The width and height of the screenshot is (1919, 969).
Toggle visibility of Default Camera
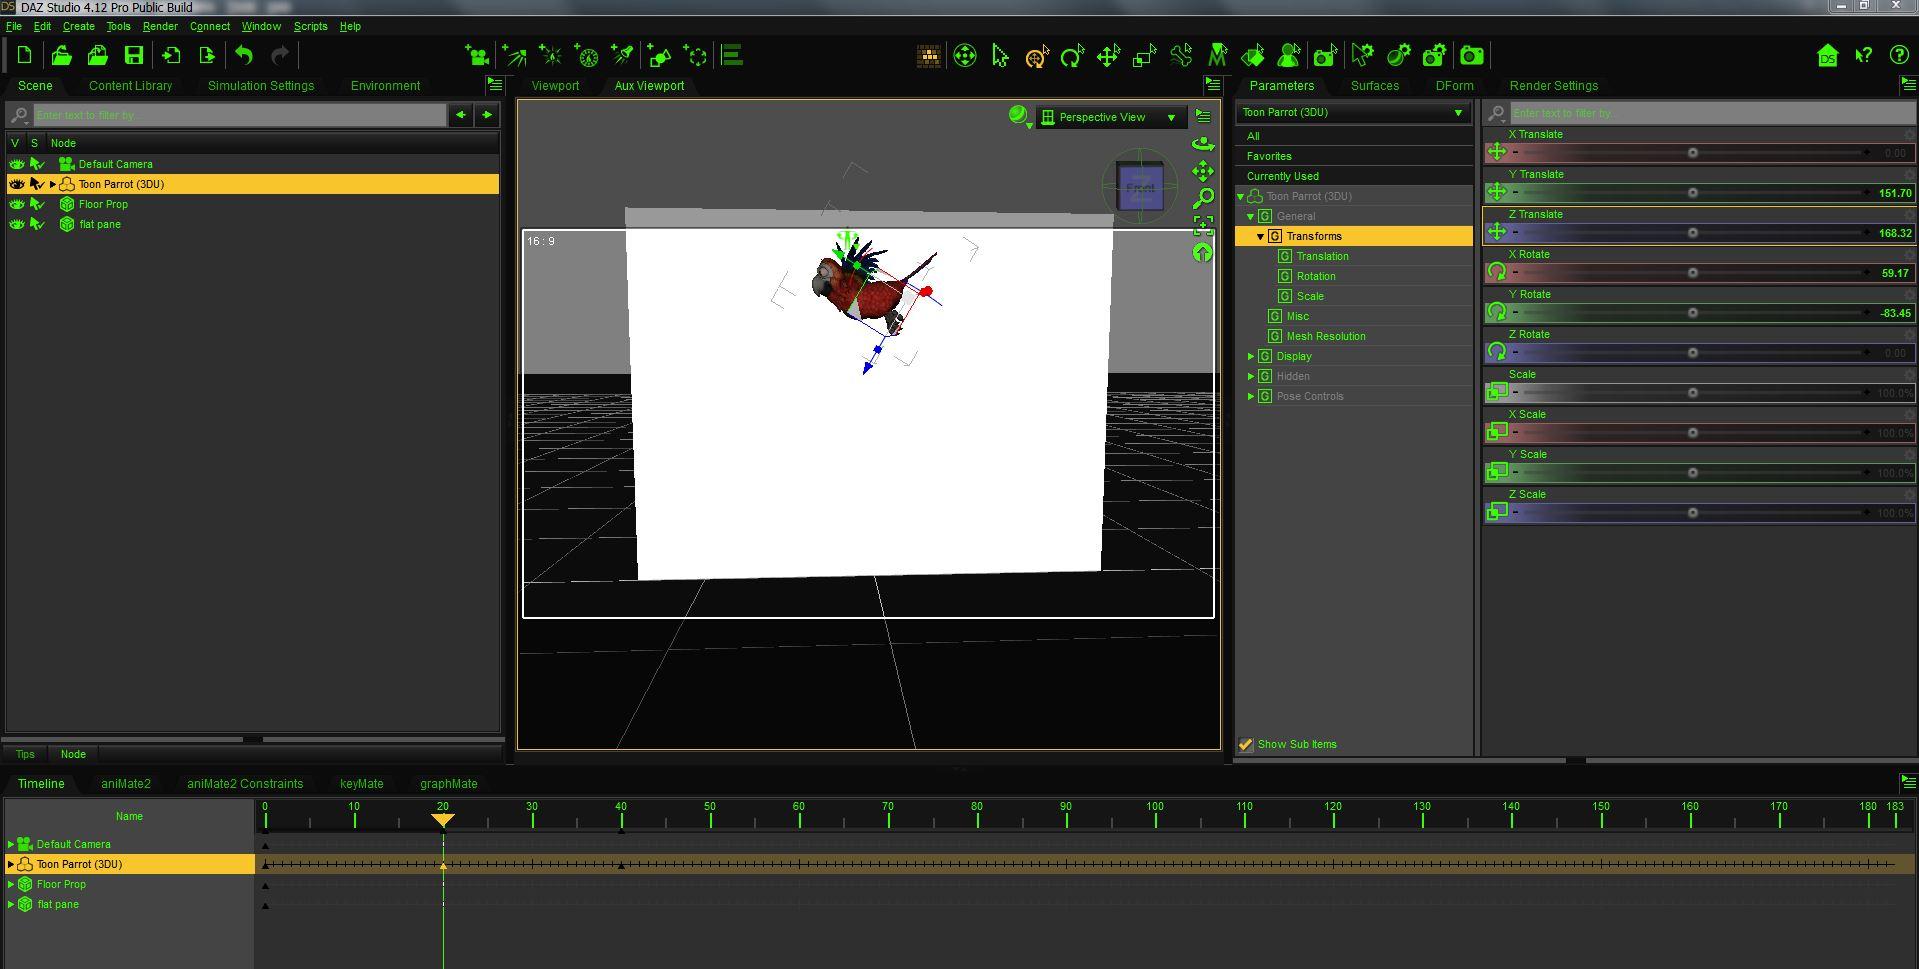point(16,164)
